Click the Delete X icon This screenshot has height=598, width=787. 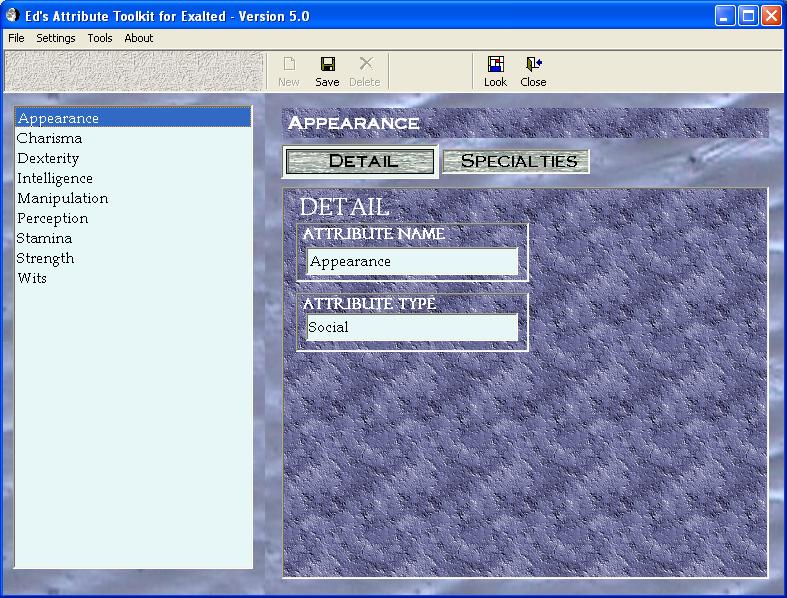point(366,64)
